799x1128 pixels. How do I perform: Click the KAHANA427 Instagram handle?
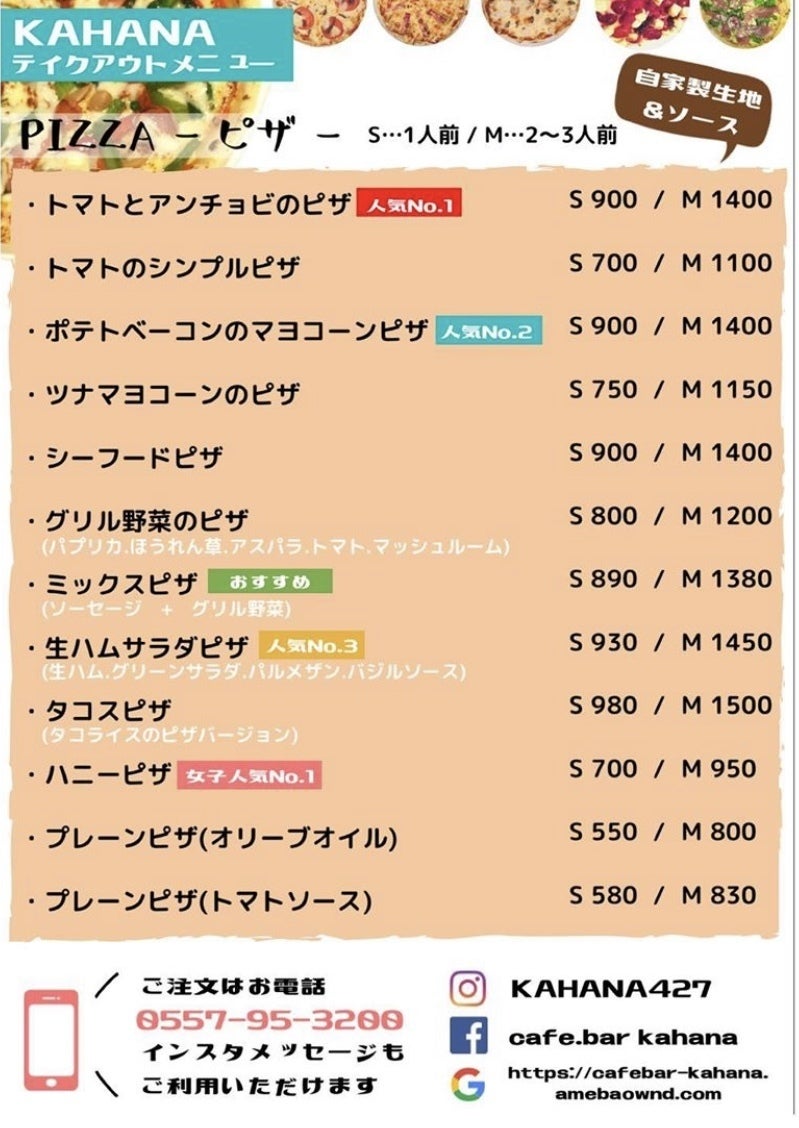(x=610, y=989)
